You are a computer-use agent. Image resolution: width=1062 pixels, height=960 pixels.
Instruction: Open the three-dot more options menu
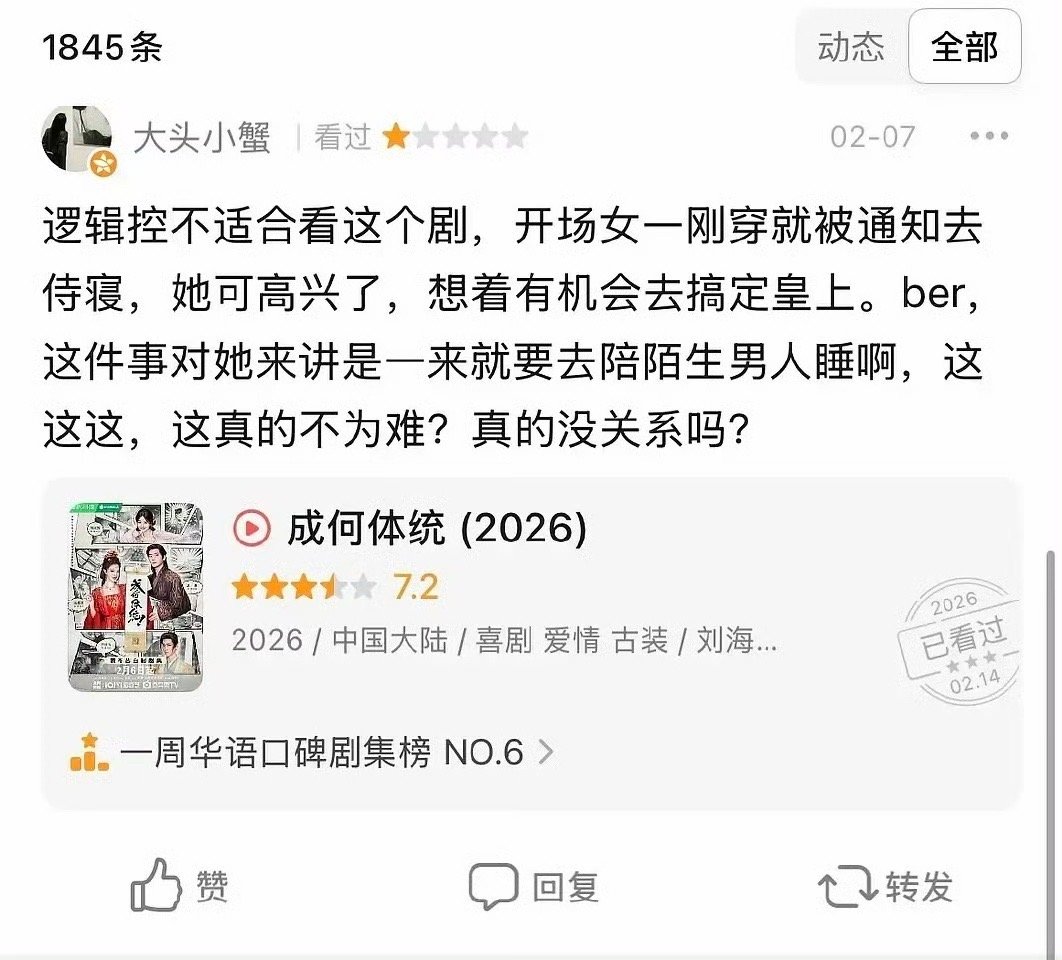pos(989,136)
